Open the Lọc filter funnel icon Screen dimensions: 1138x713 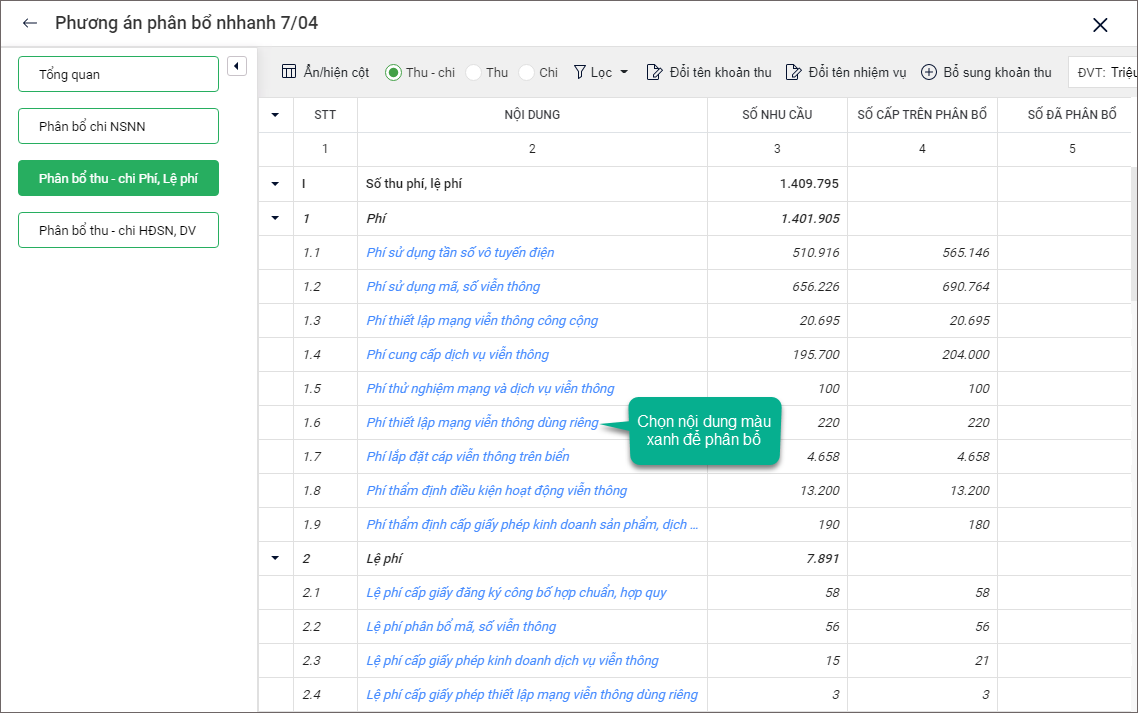pyautogui.click(x=579, y=72)
